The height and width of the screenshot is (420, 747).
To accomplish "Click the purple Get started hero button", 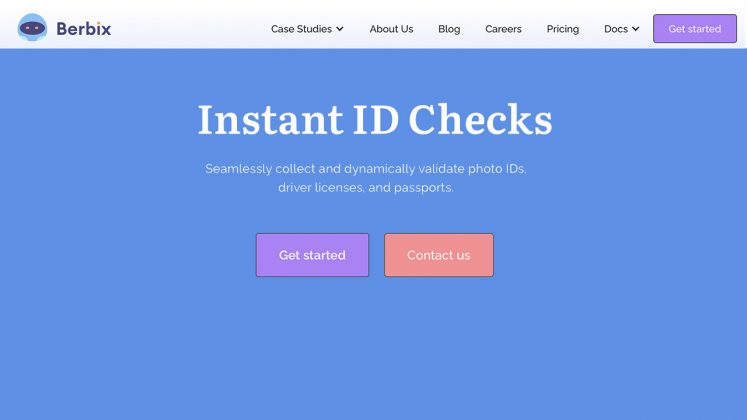I will point(313,255).
